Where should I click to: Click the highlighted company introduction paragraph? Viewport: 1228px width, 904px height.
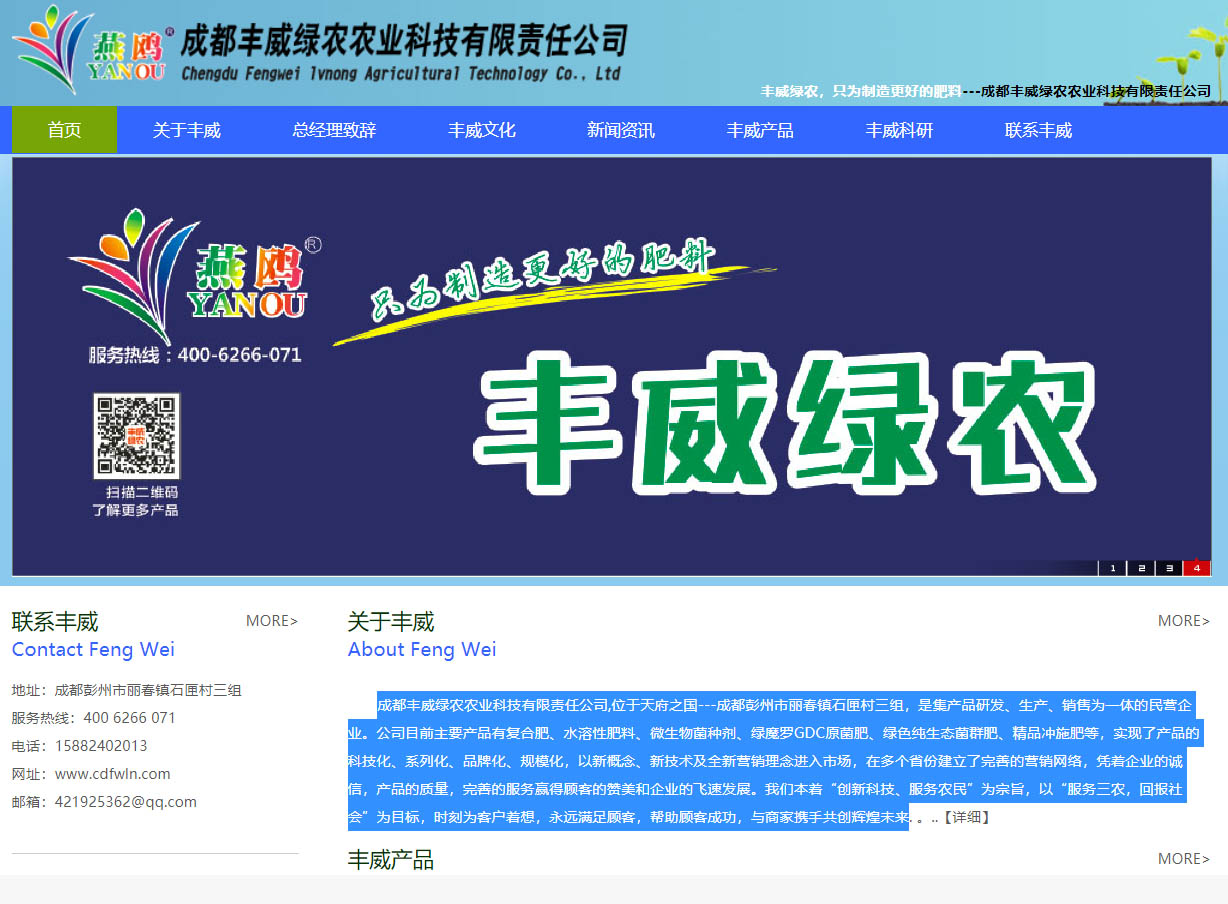[774, 761]
